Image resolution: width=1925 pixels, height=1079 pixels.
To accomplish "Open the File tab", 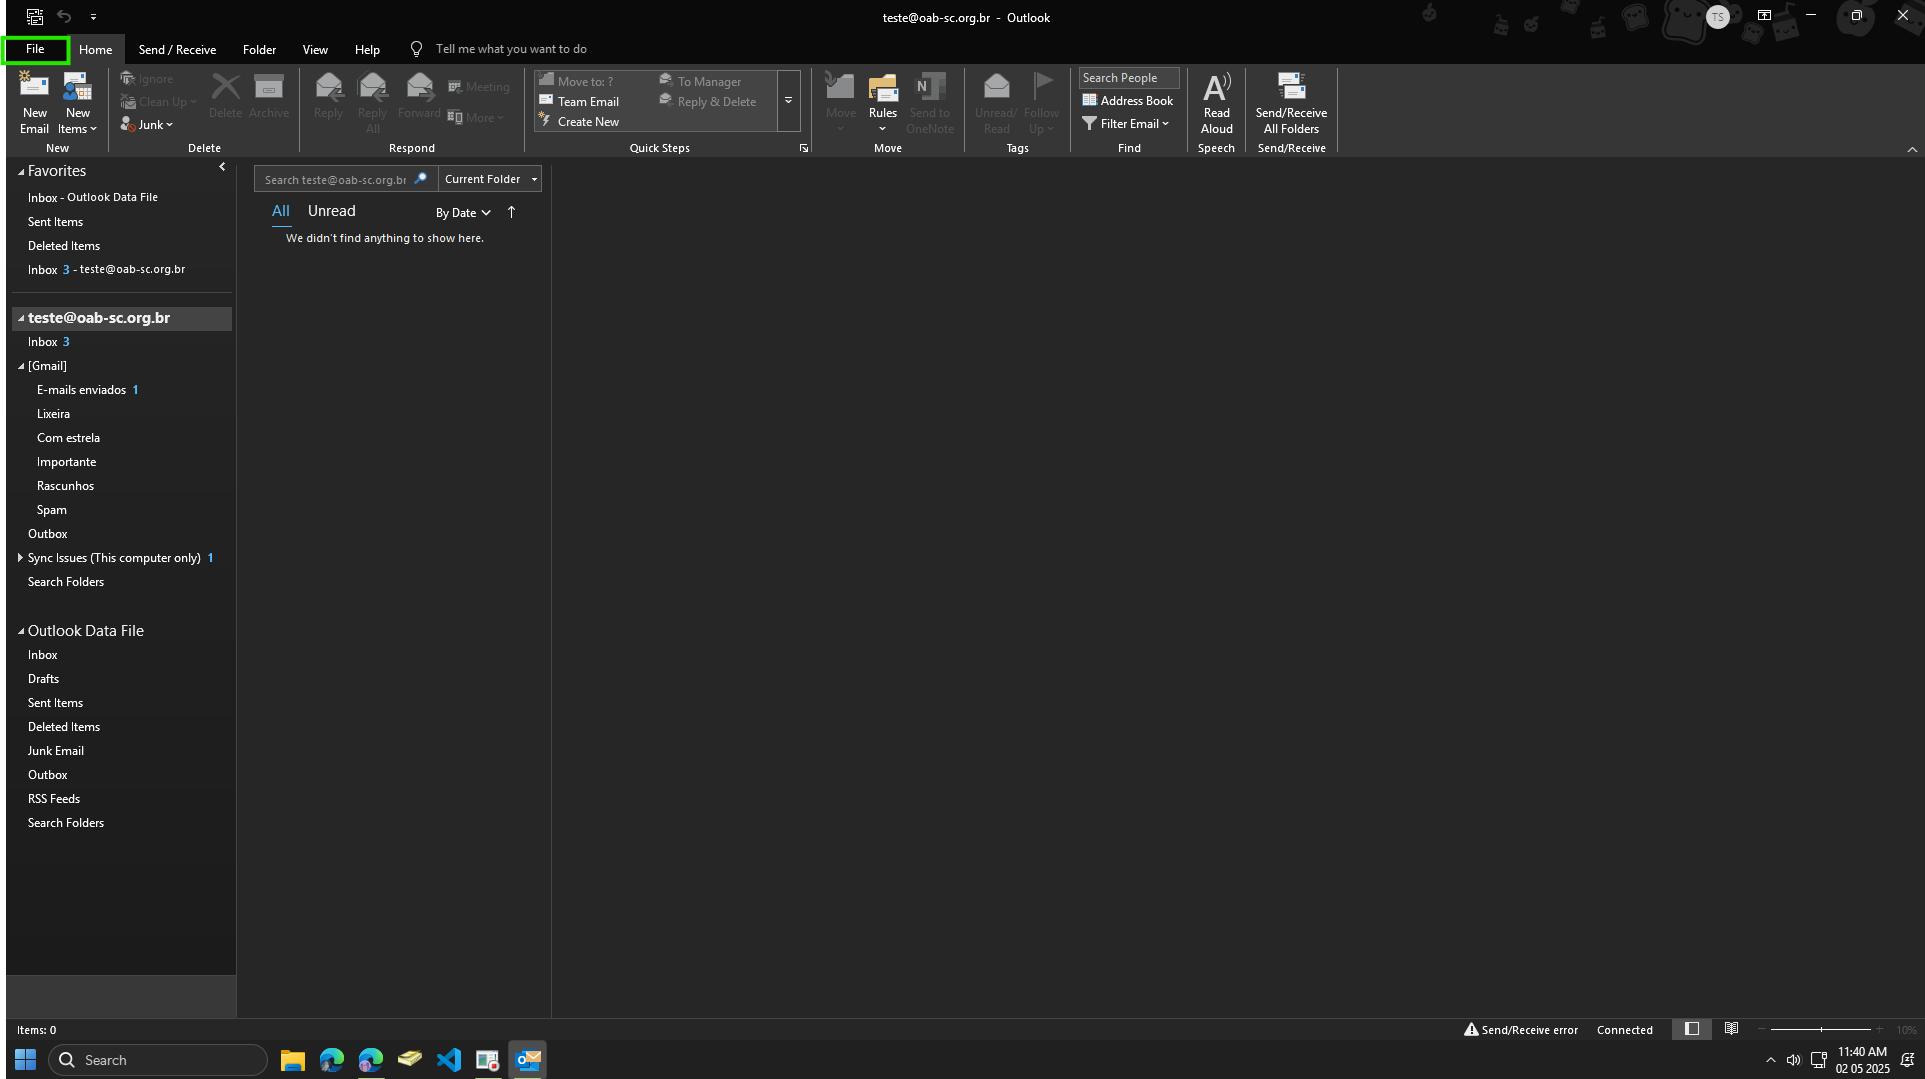I will 35,49.
